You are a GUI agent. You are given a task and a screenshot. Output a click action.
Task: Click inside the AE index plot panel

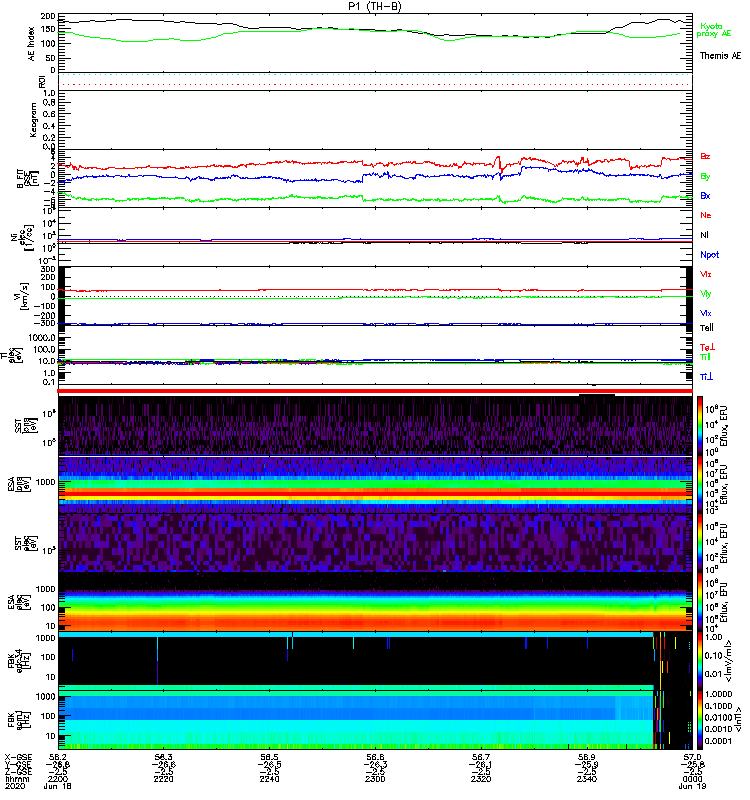pos(375,43)
